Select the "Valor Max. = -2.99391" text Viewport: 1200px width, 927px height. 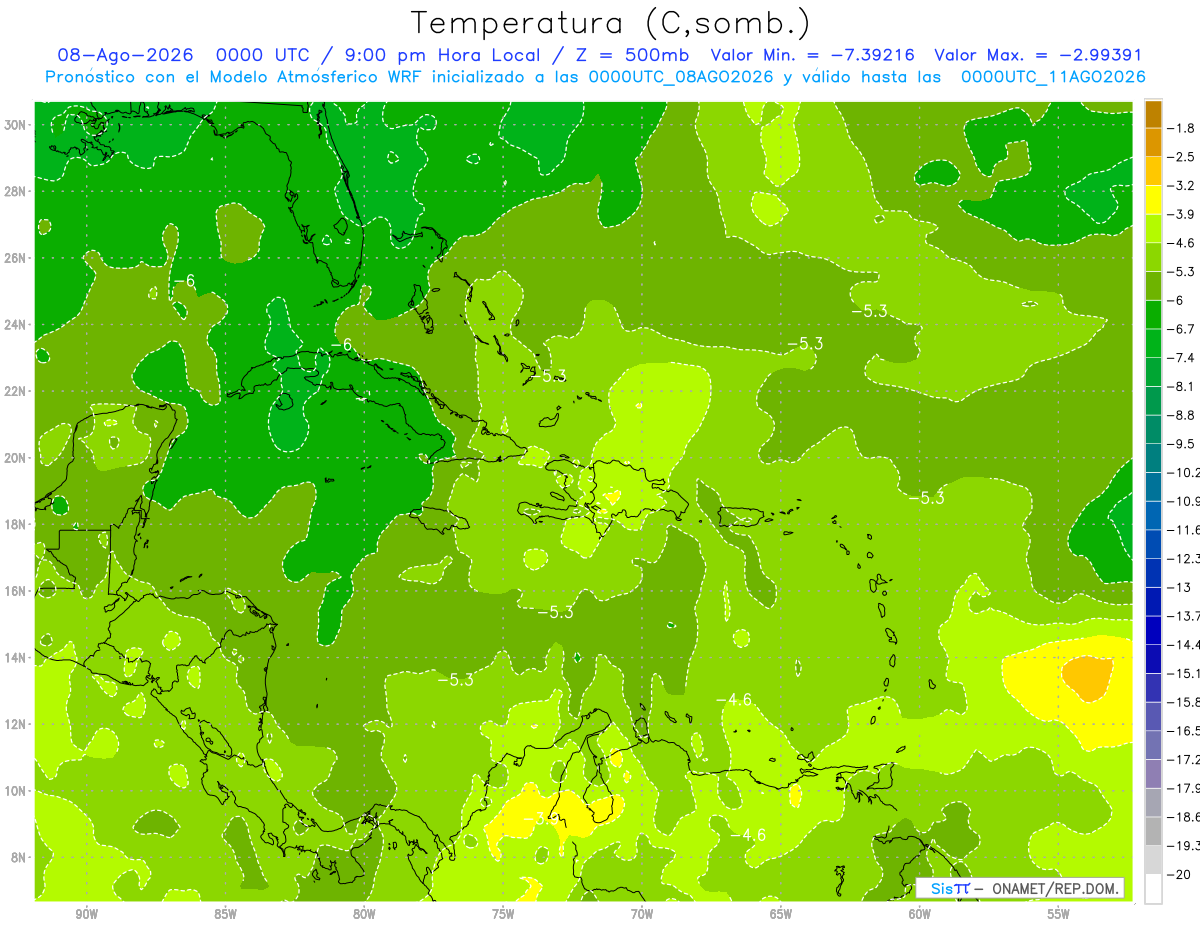(x=1038, y=56)
